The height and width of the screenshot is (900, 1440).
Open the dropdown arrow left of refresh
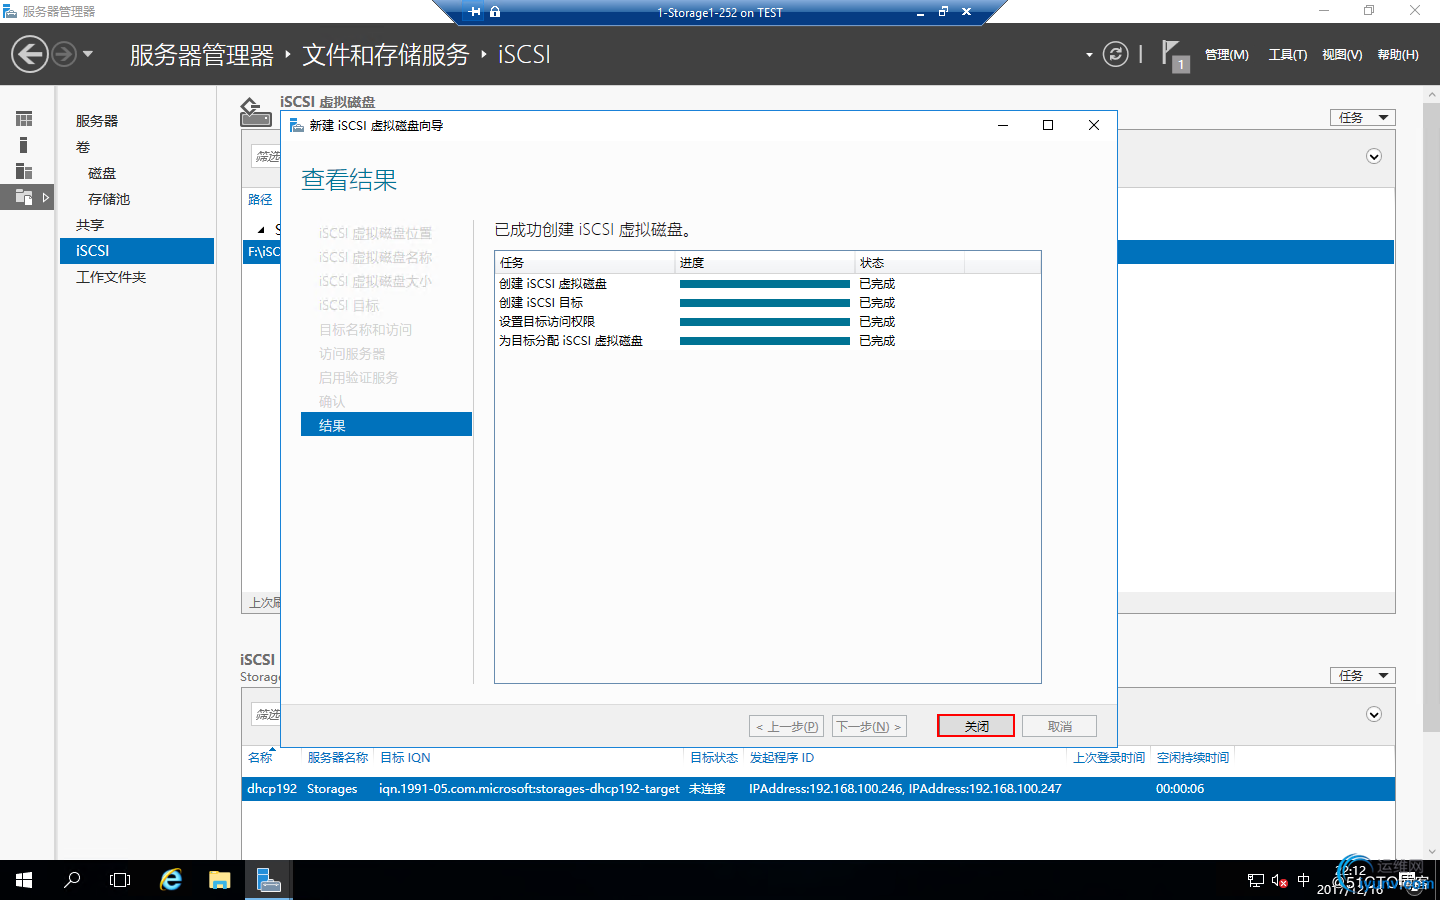1089,55
